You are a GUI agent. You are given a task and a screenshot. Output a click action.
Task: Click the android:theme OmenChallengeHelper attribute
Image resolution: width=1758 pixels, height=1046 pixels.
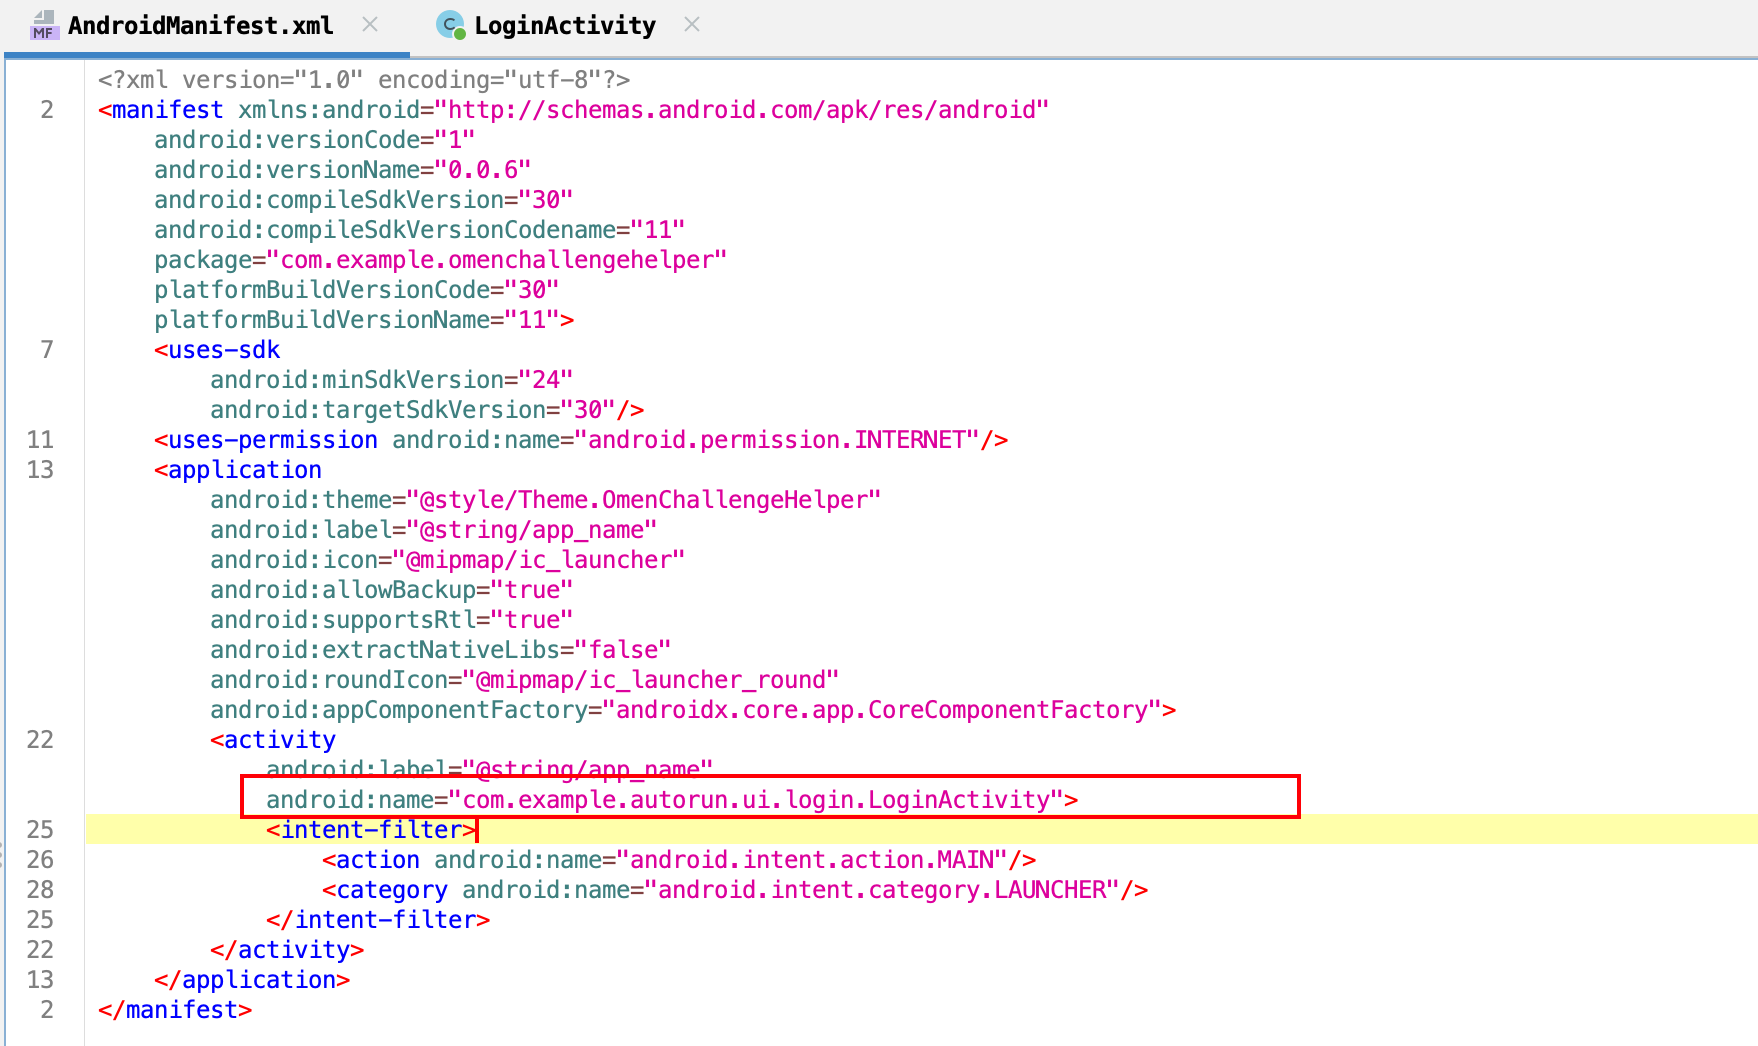point(545,500)
